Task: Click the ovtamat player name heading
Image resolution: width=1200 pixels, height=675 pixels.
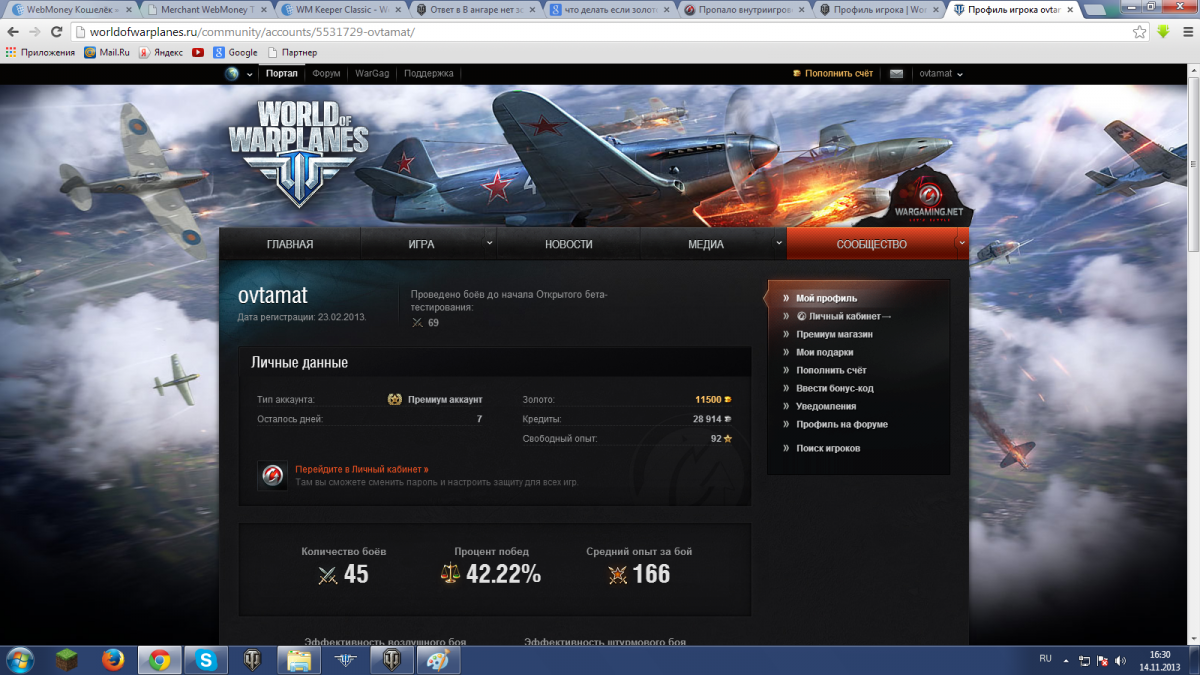Action: (273, 296)
